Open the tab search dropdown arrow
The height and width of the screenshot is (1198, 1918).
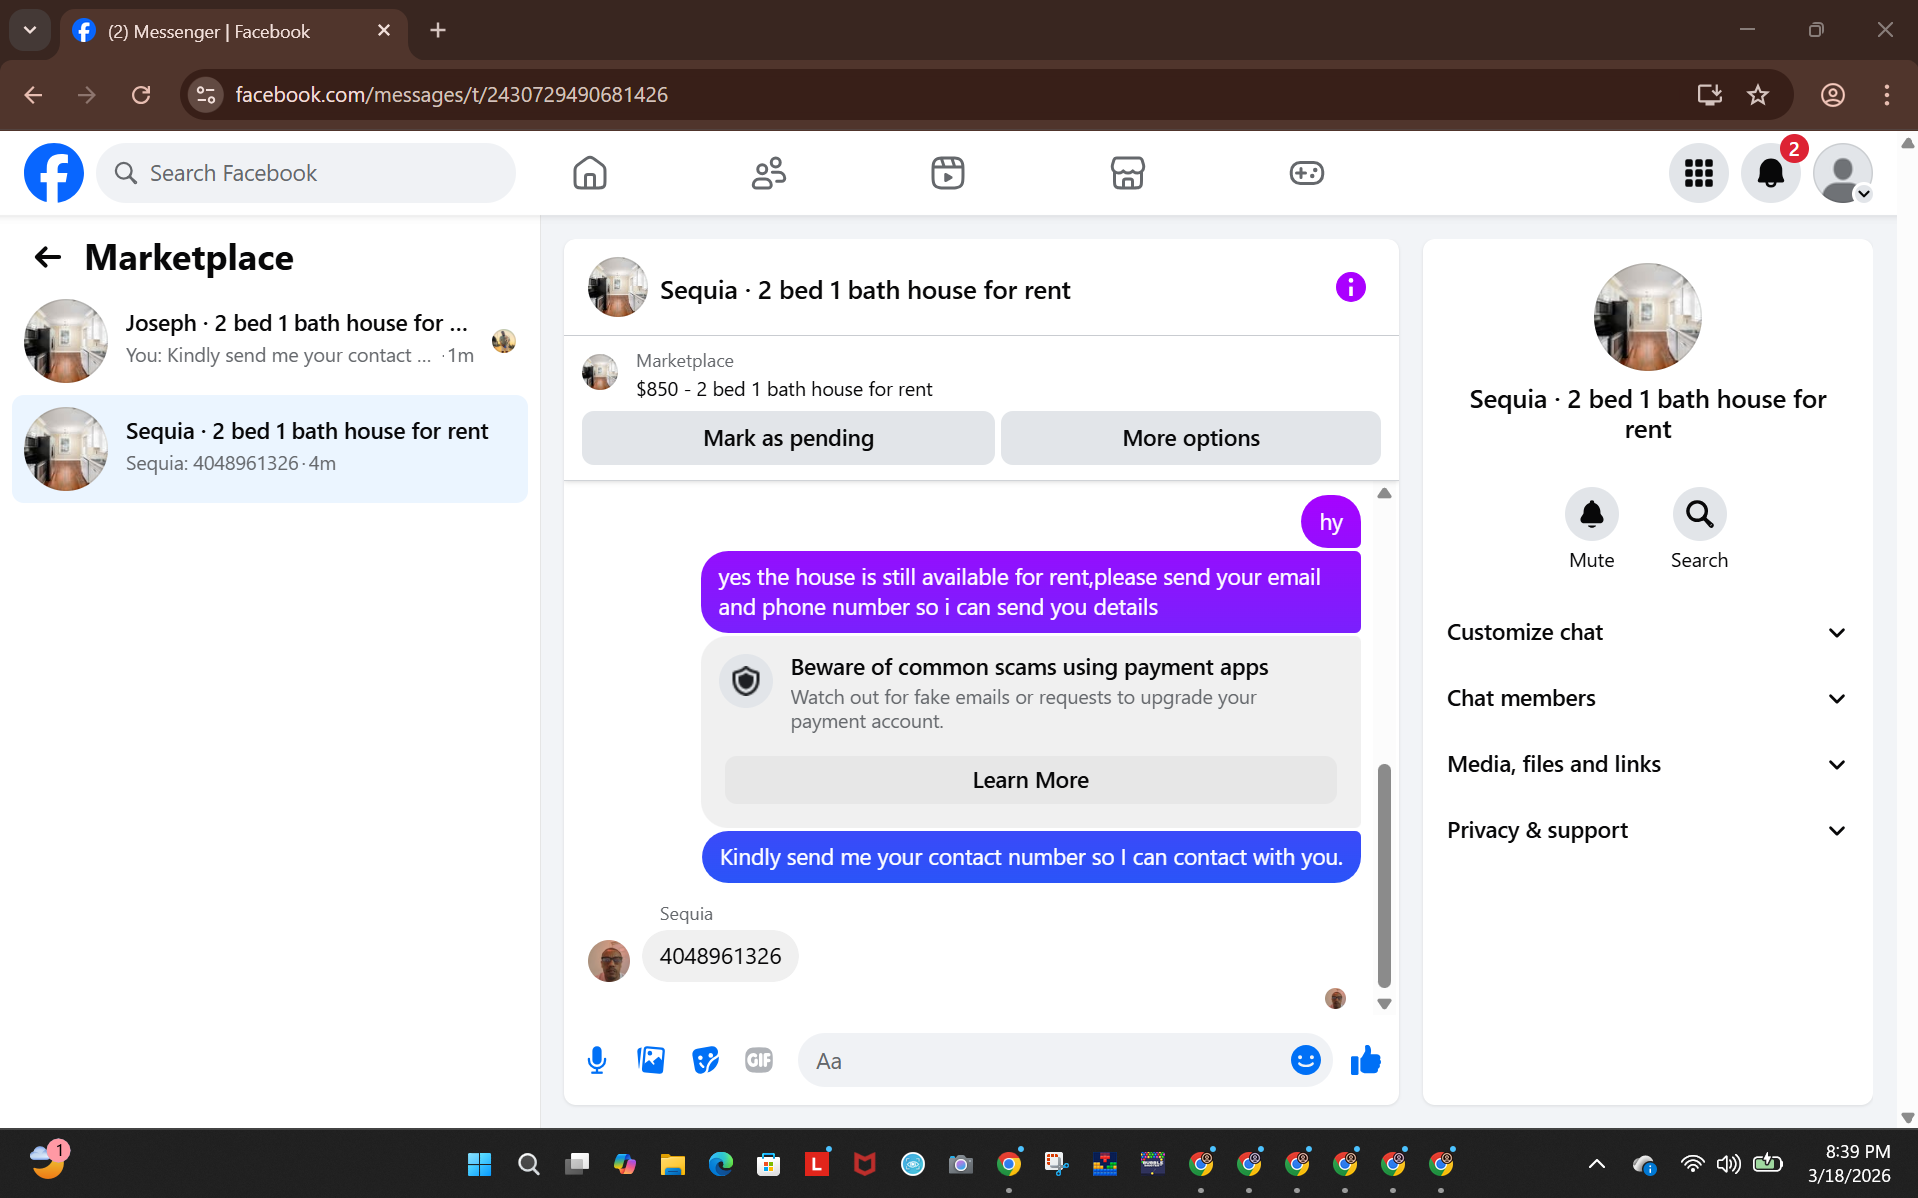tap(30, 30)
